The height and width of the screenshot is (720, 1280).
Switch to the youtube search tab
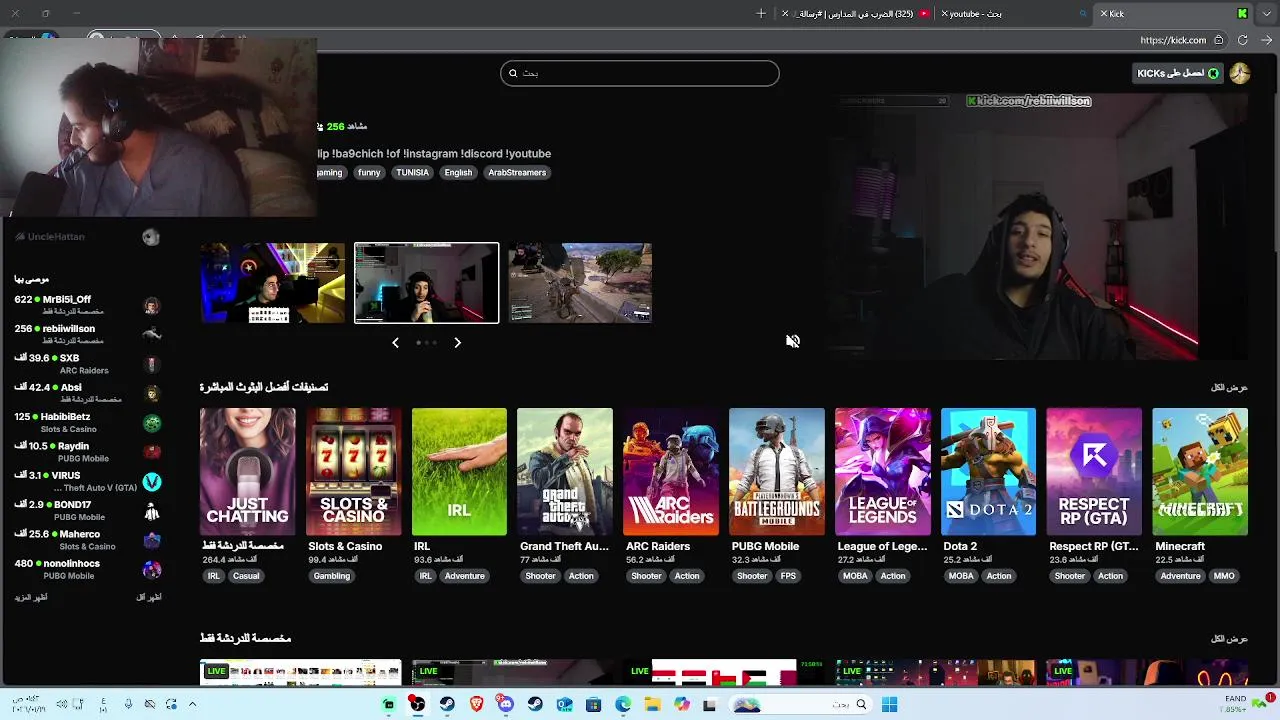point(1015,14)
